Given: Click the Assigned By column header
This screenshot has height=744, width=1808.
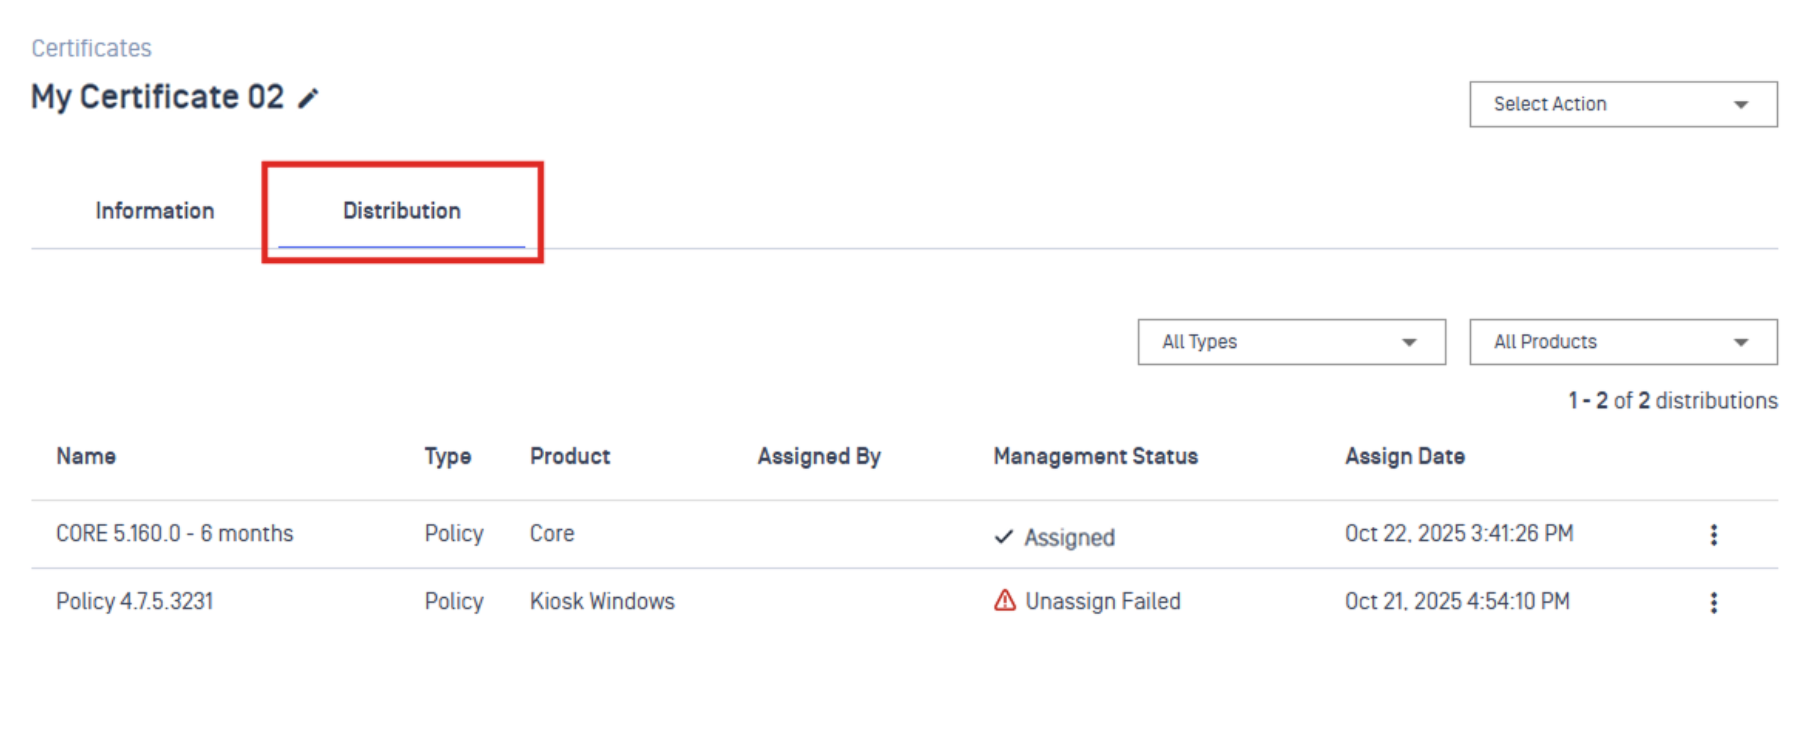Looking at the screenshot, I should pyautogui.click(x=819, y=456).
